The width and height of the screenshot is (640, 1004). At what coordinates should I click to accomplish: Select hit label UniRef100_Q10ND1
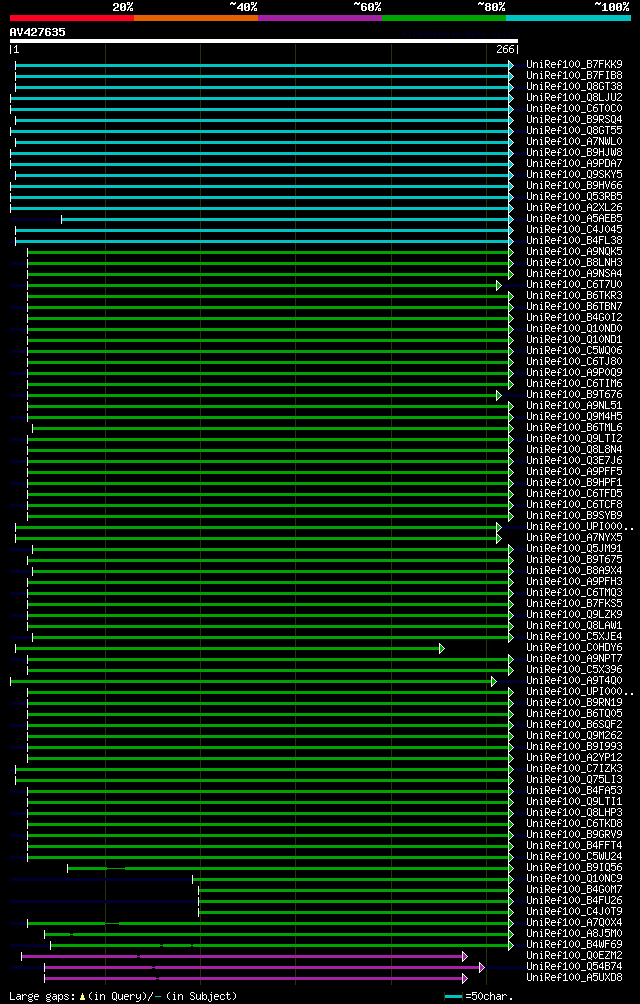(x=574, y=339)
